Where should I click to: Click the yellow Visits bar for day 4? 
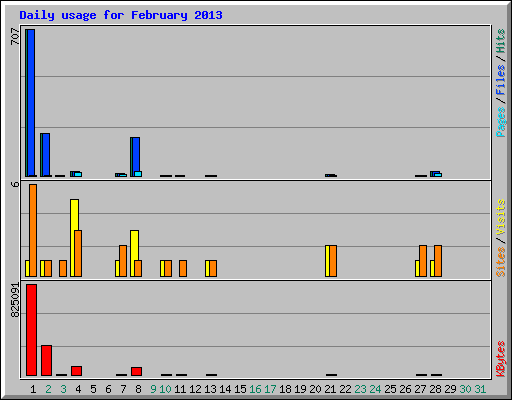tap(75, 238)
